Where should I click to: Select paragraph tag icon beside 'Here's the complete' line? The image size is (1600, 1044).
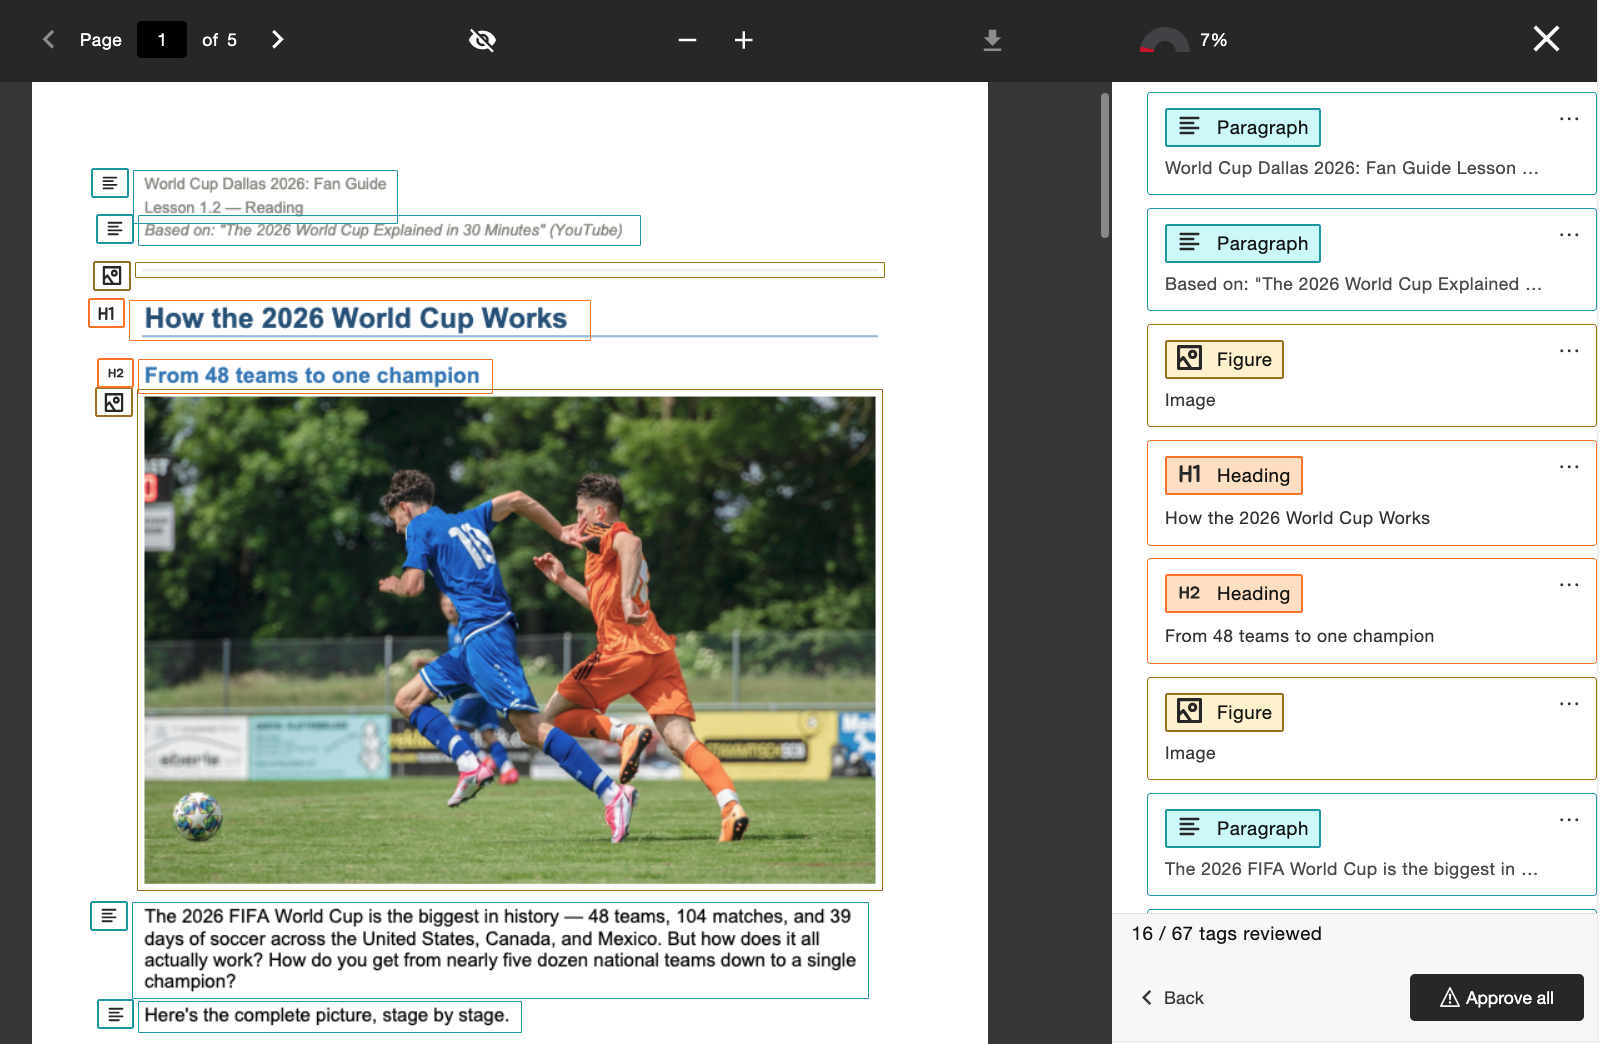click(116, 1014)
